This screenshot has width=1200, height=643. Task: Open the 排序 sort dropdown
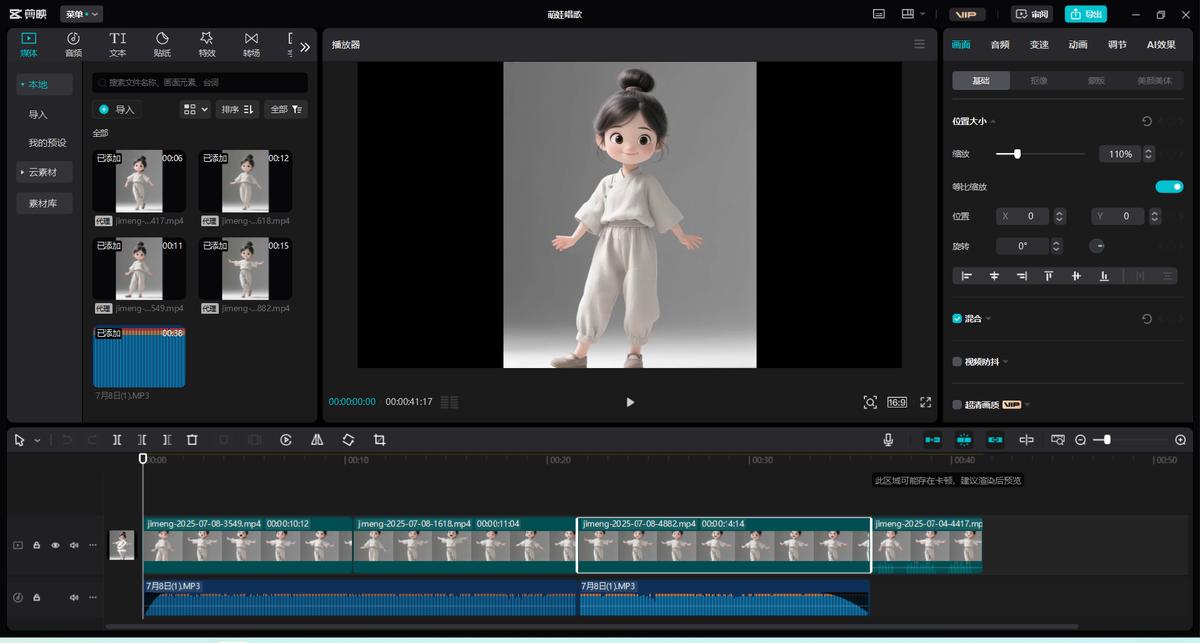click(237, 109)
